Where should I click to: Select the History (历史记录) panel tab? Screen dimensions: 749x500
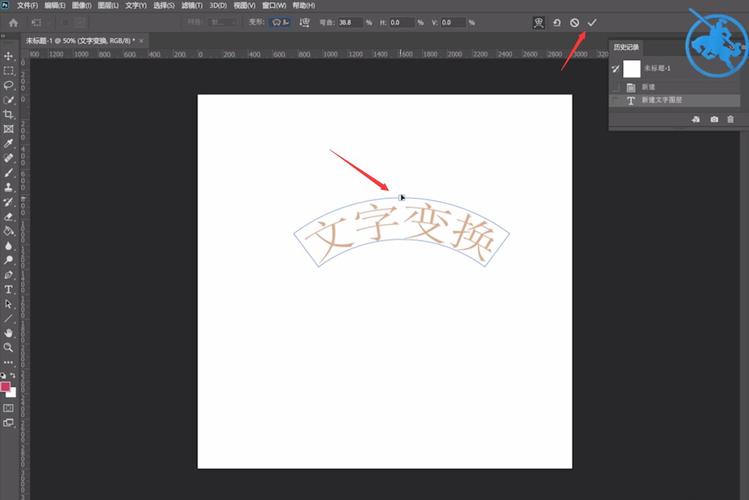[626, 47]
